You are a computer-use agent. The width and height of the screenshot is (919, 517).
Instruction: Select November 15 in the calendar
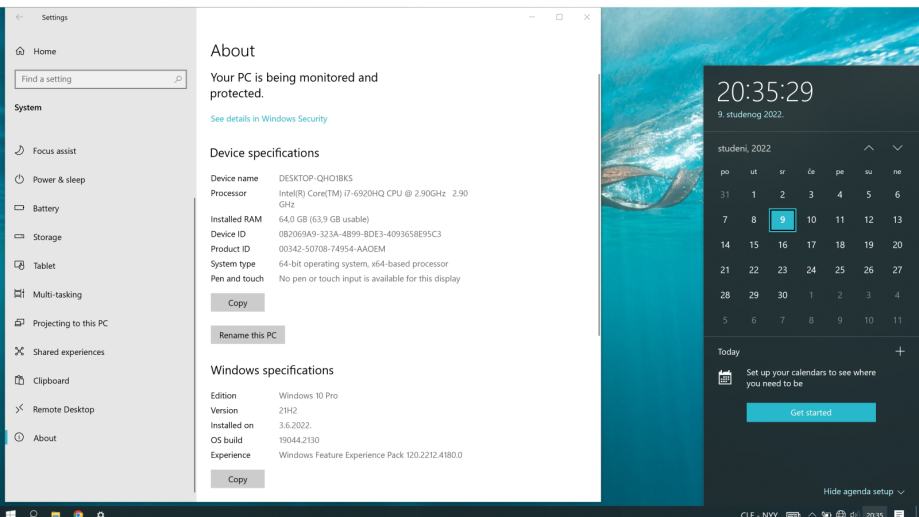pos(753,245)
